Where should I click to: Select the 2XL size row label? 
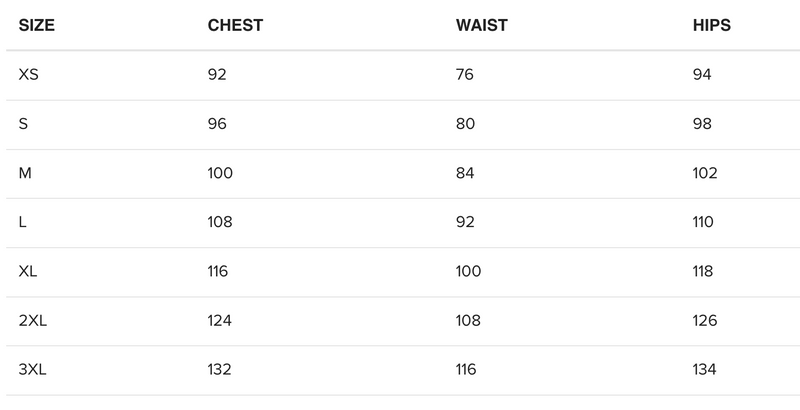pyautogui.click(x=33, y=321)
